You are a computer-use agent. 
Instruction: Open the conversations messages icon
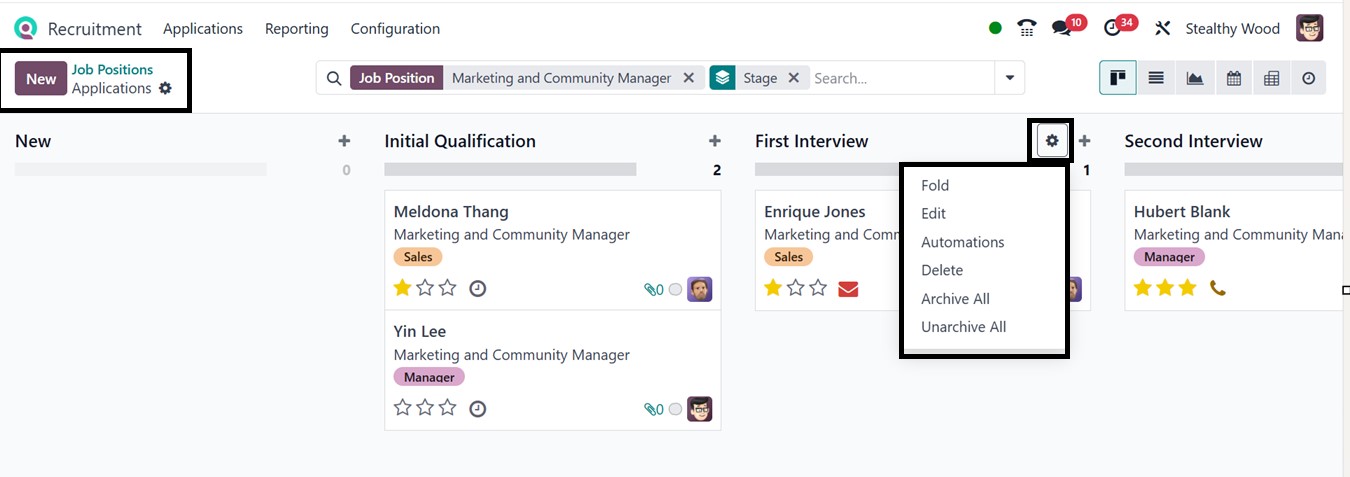pos(1062,28)
